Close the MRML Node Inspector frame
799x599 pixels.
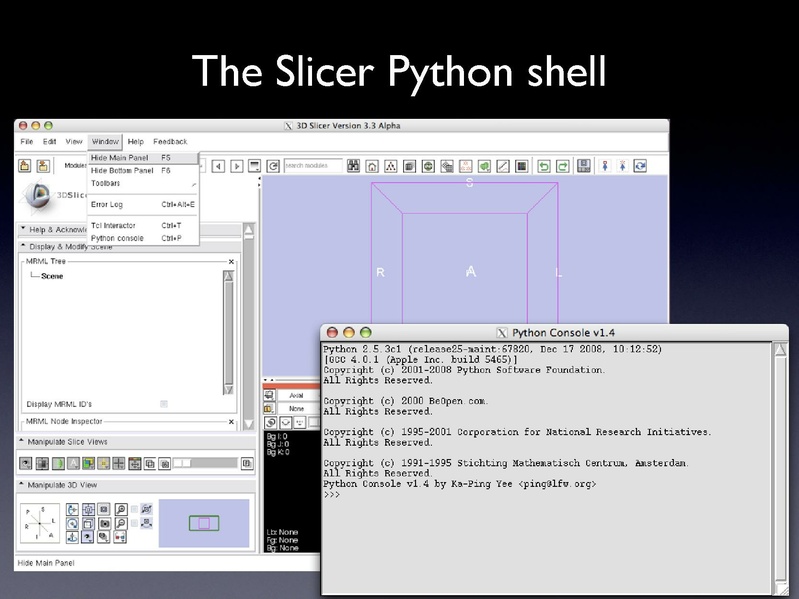tap(231, 422)
